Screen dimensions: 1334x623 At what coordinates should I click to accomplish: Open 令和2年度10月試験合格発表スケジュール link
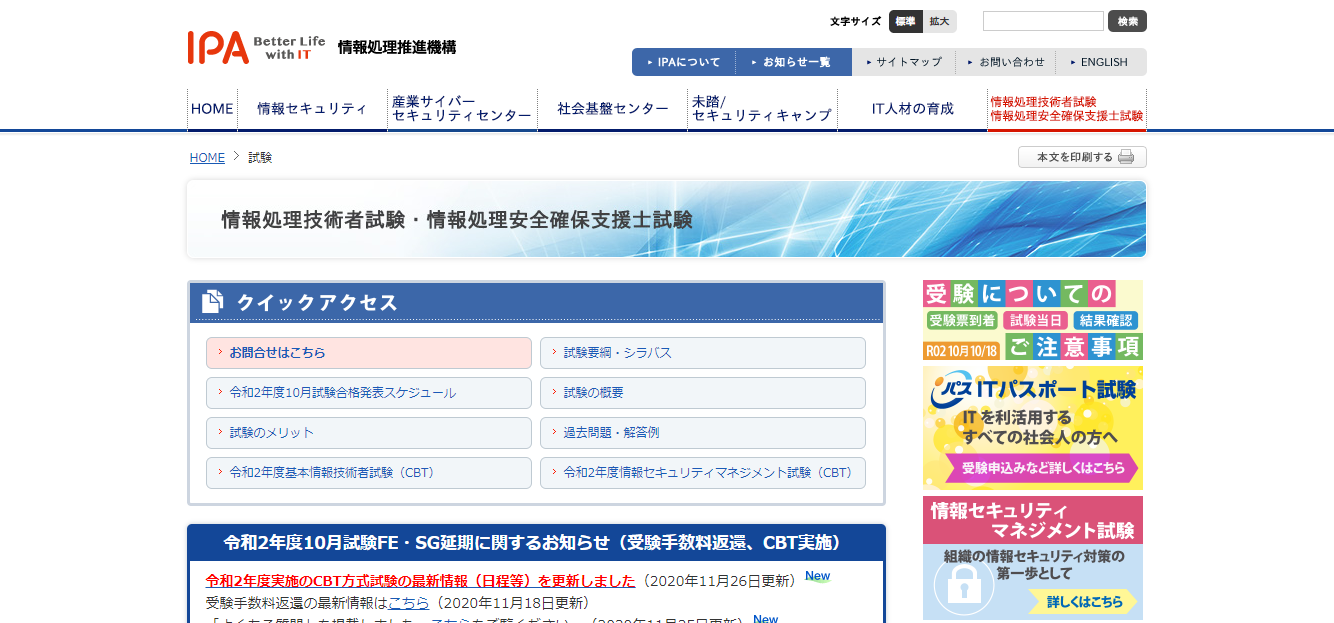[x=369, y=393]
